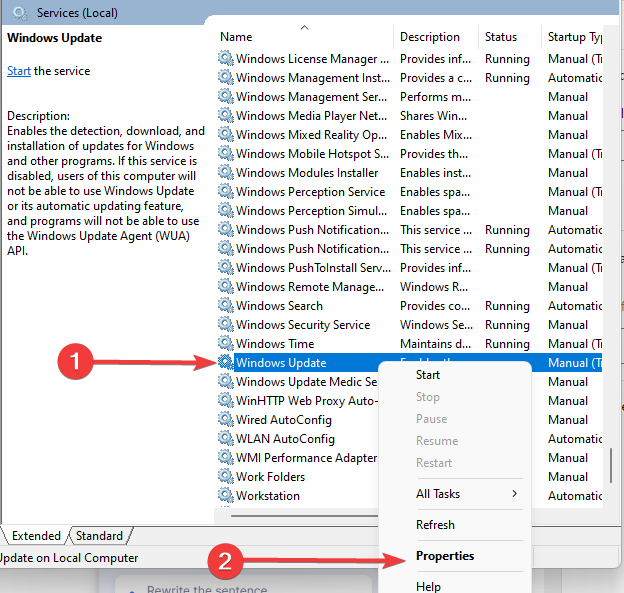Click the Windows Update Medic service gear icon

[226, 381]
